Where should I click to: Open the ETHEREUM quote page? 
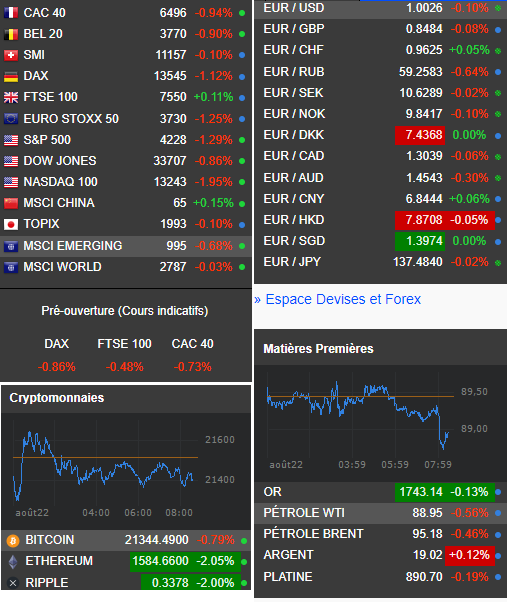[59, 561]
